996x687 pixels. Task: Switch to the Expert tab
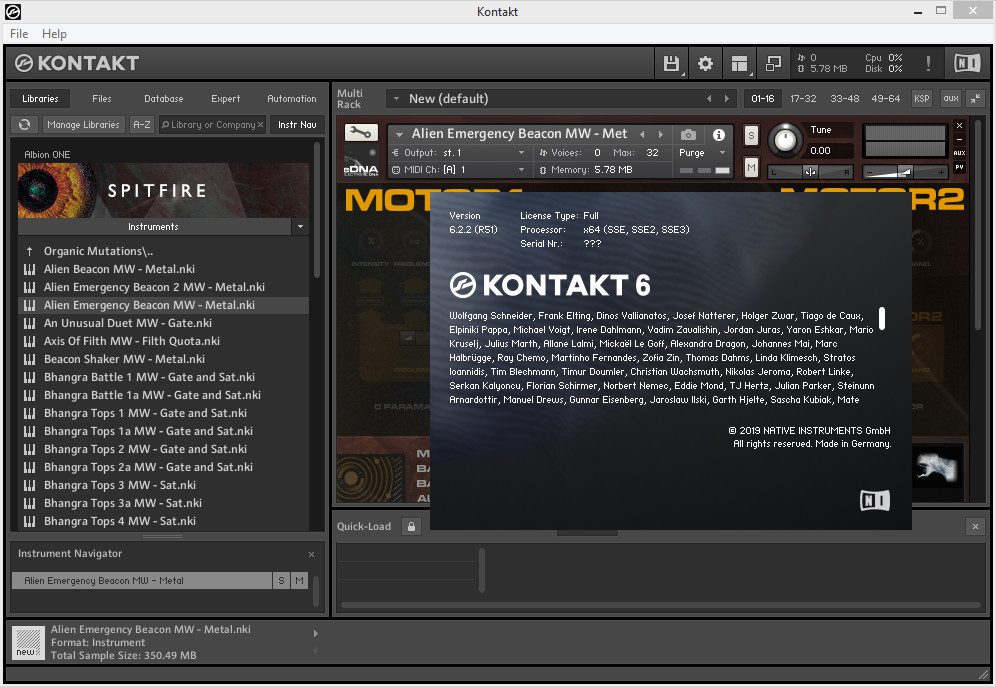point(225,98)
